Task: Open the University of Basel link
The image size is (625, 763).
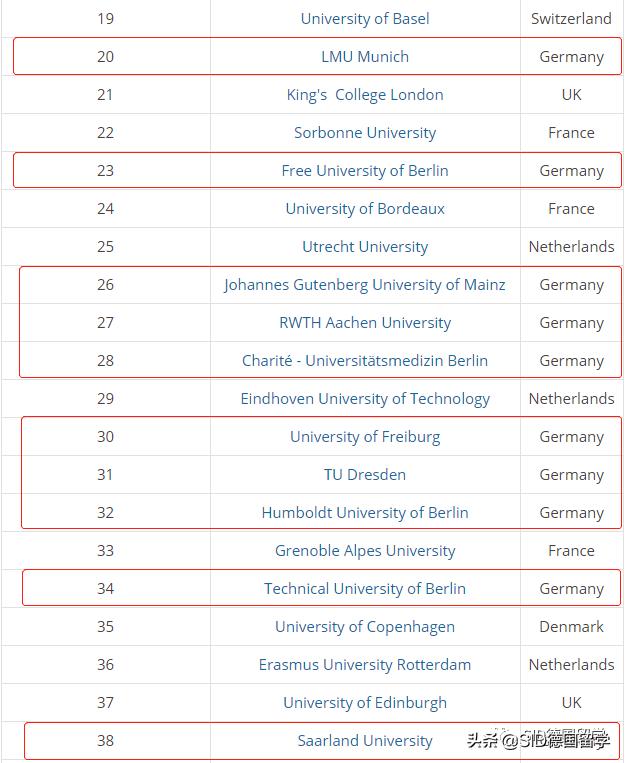Action: pyautogui.click(x=365, y=19)
